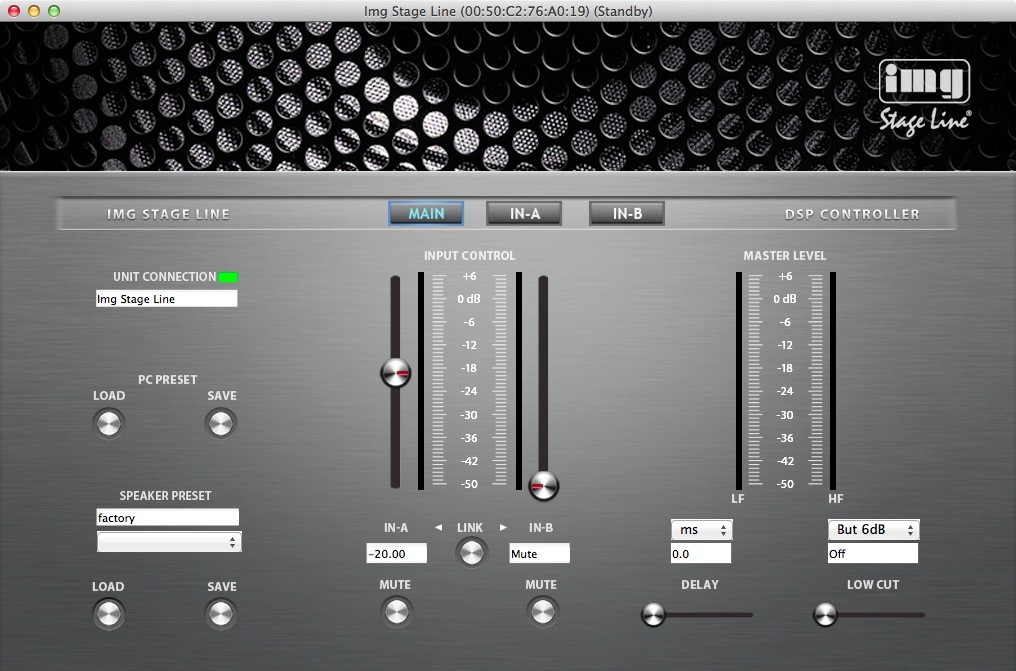Click the Speaker Preset SAVE knob button
This screenshot has height=671, width=1016.
[x=221, y=614]
